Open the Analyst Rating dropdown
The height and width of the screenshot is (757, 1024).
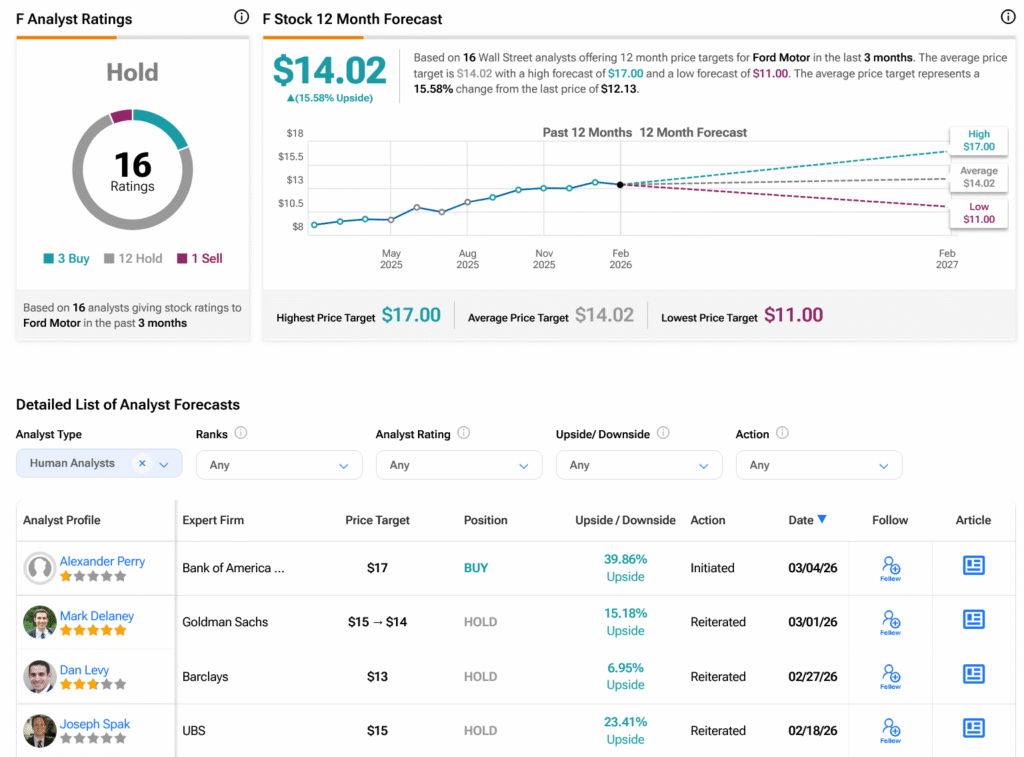(x=459, y=465)
